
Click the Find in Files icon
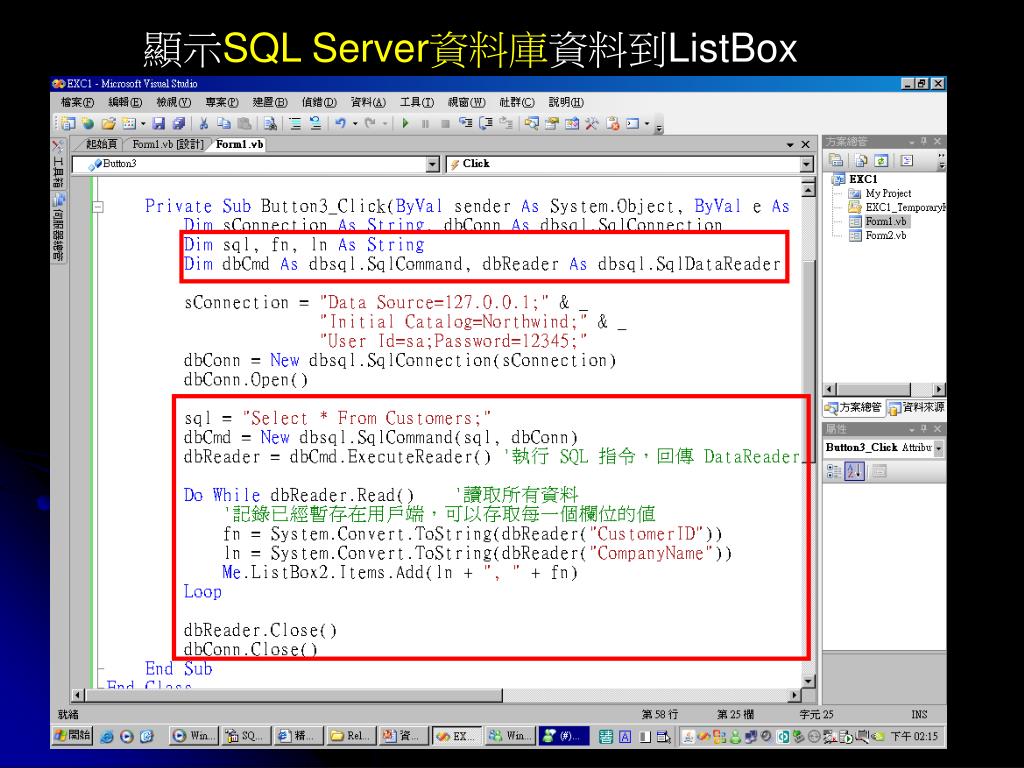pyautogui.click(x=270, y=123)
